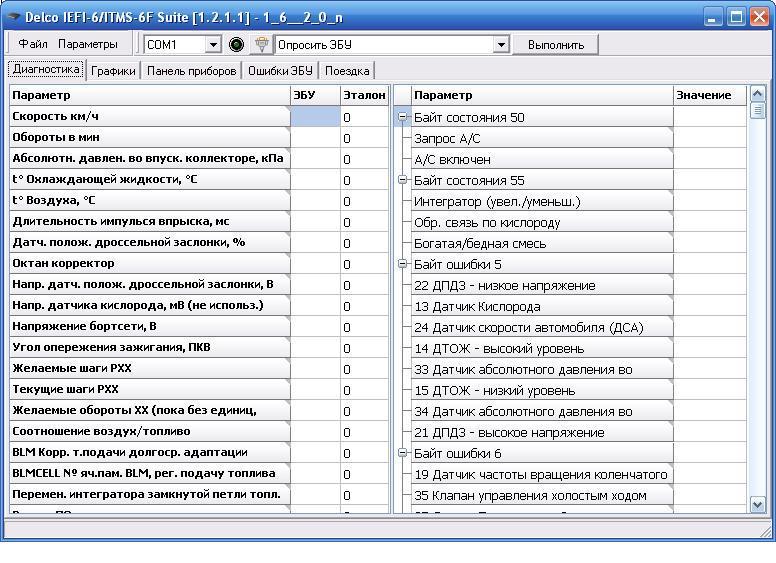Select Соотношение воздух/топливо row
Viewport: 776px width, 563px height.
tap(149, 432)
